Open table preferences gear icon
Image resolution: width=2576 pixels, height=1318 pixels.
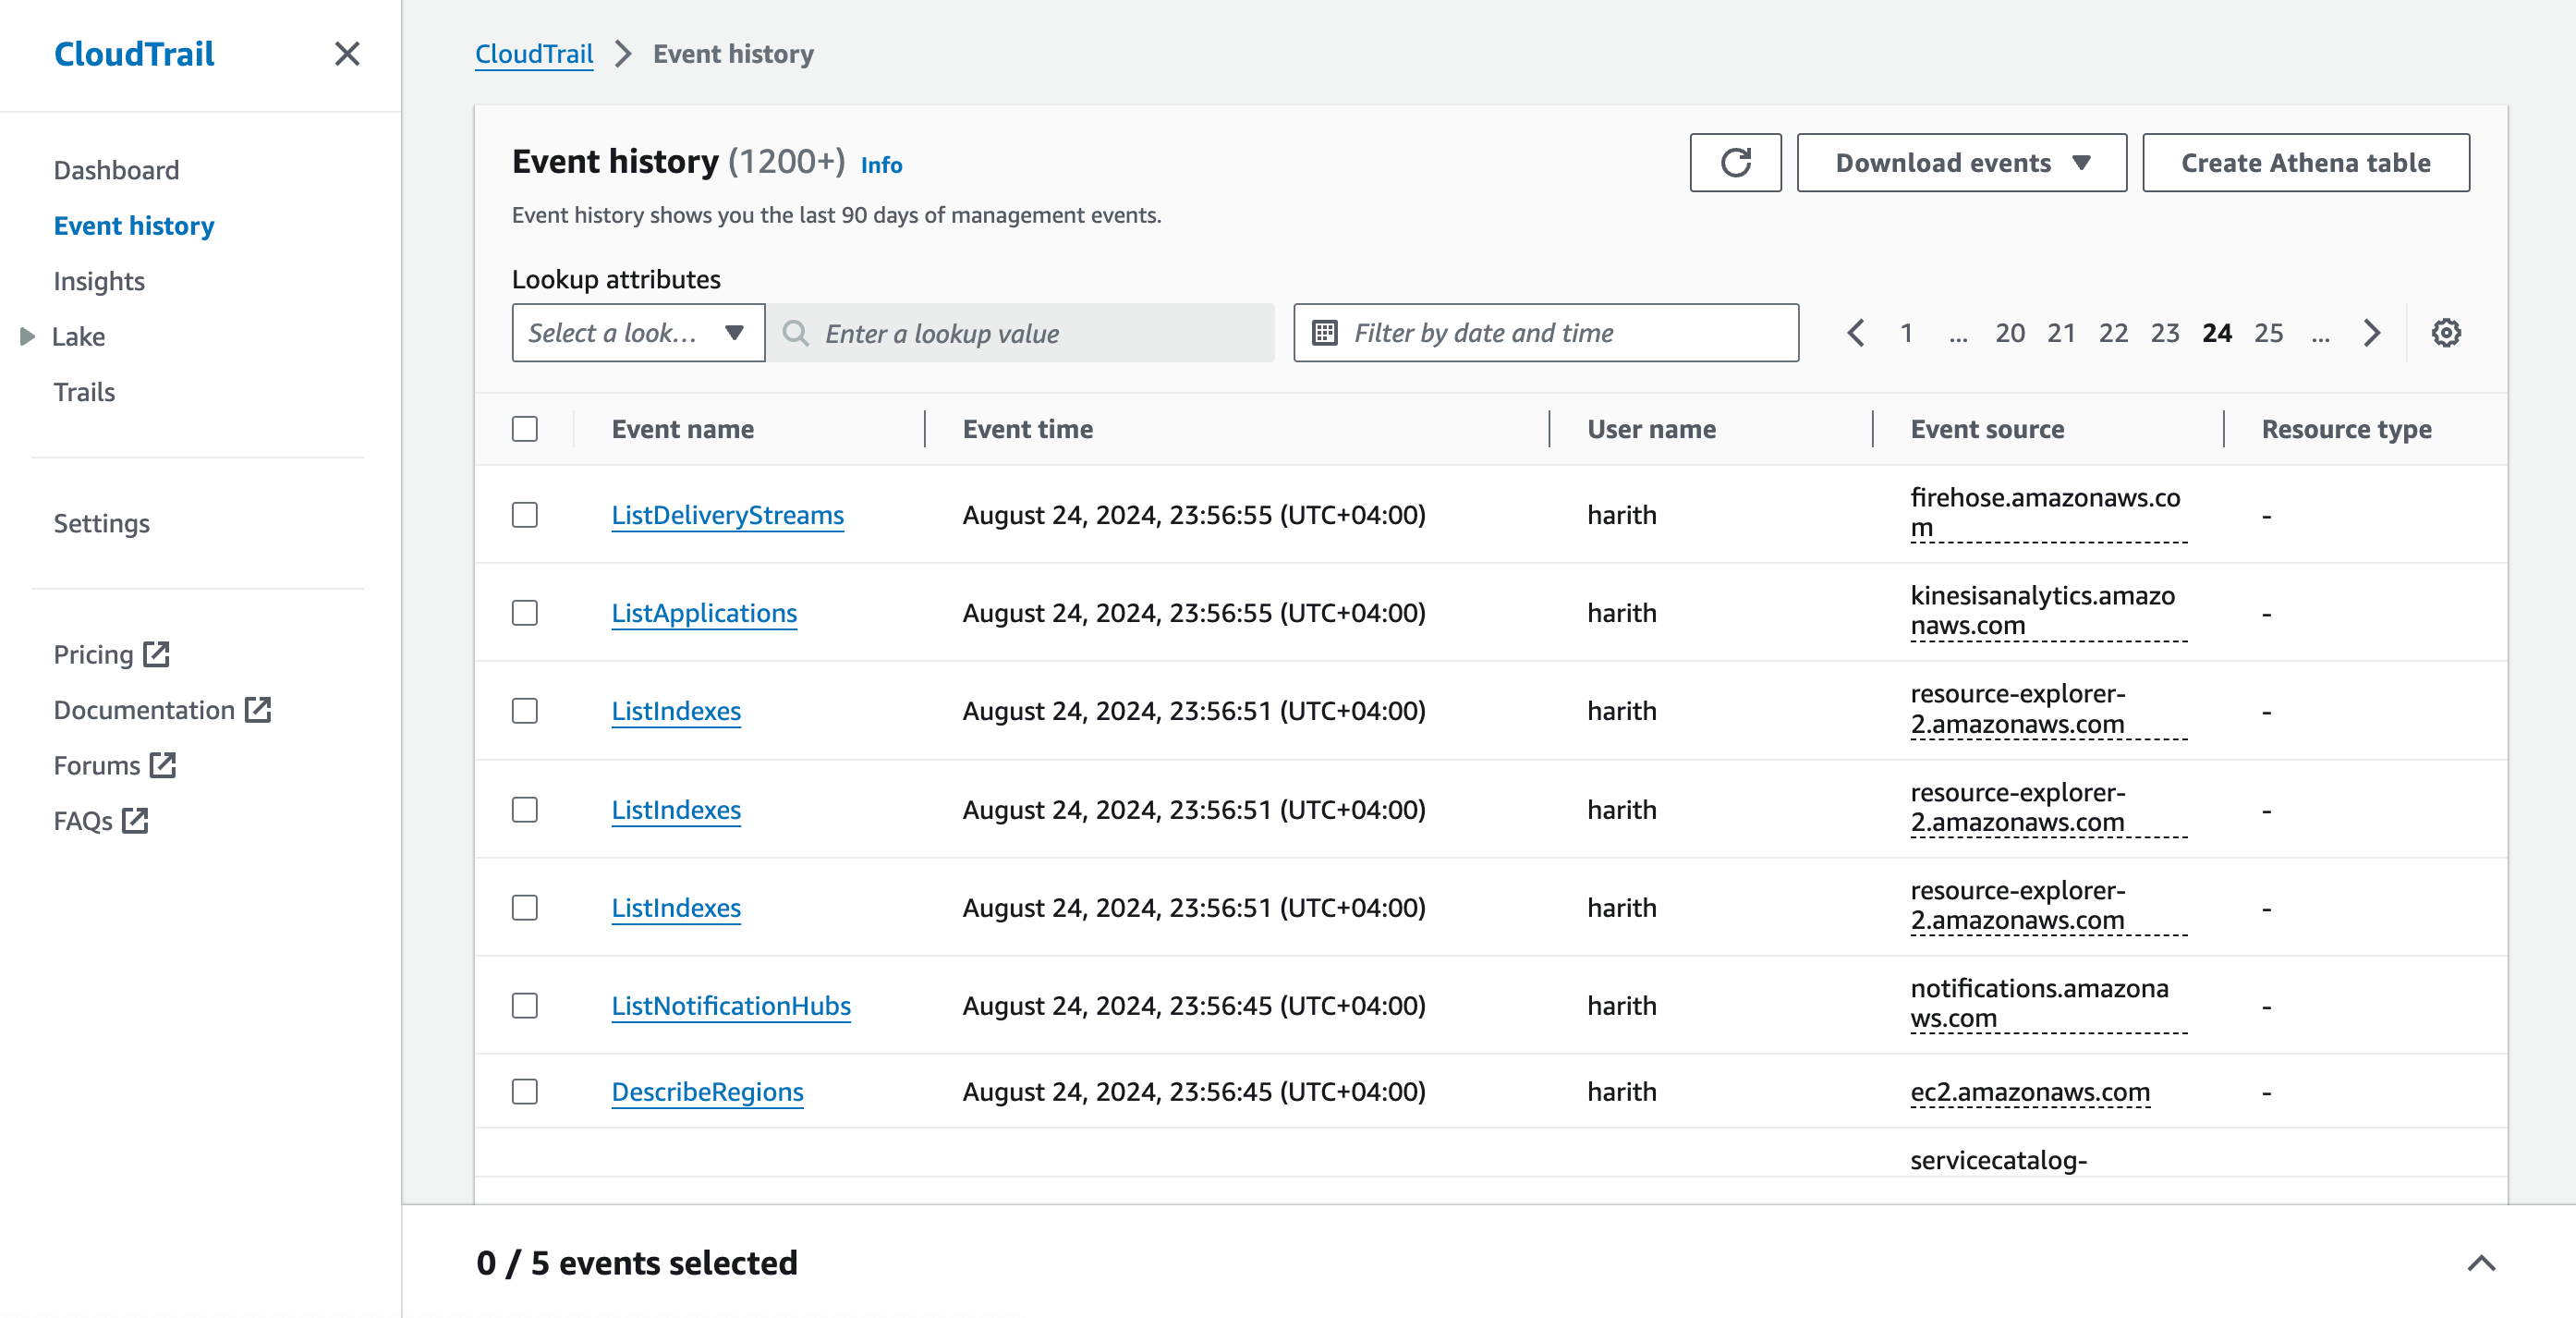click(2446, 333)
